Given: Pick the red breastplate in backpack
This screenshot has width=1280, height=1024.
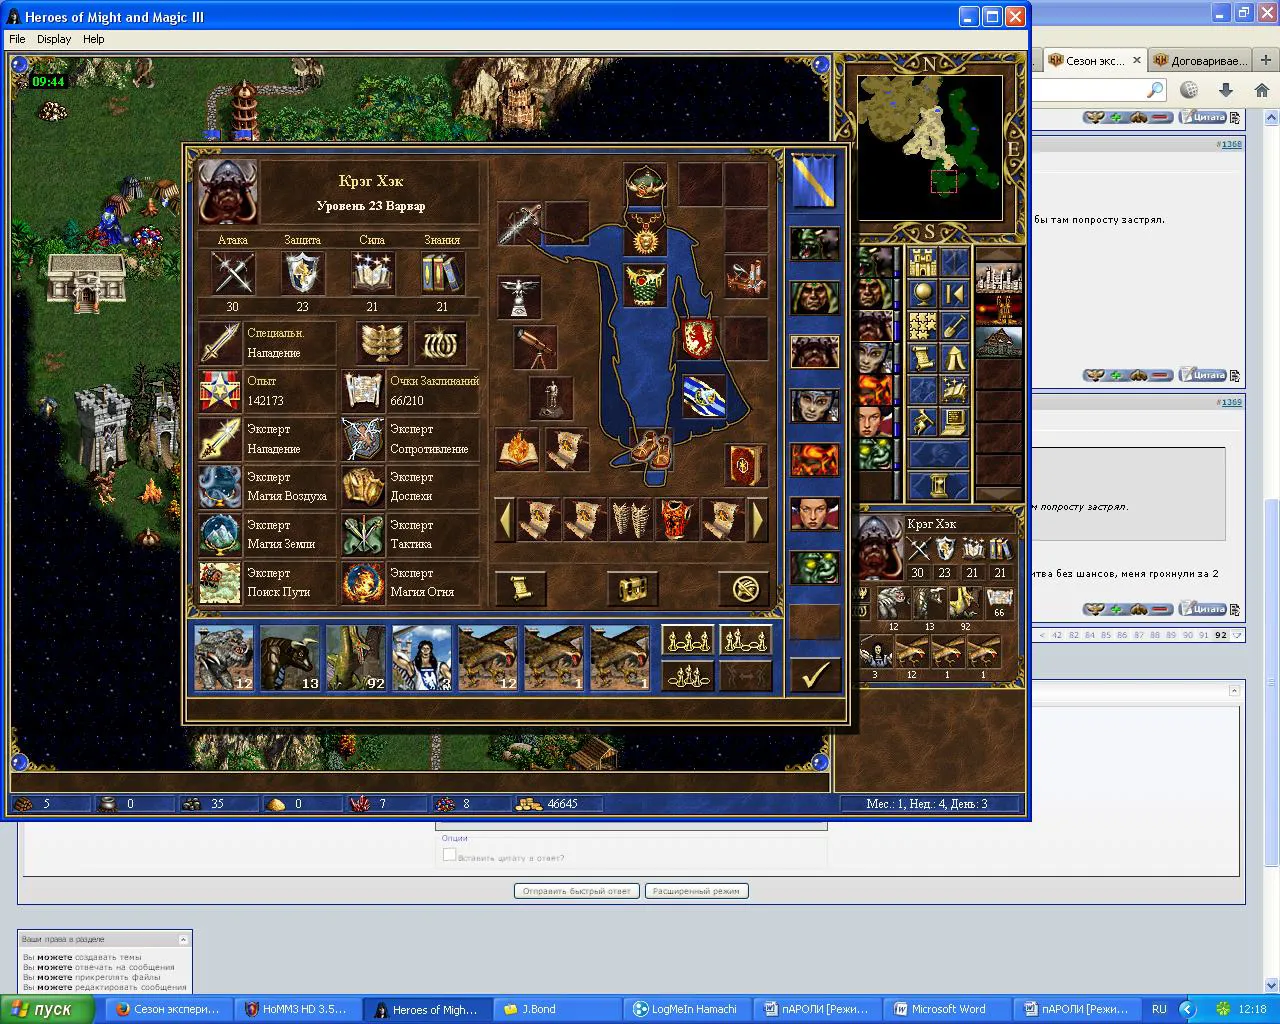Looking at the screenshot, I should tap(676, 520).
